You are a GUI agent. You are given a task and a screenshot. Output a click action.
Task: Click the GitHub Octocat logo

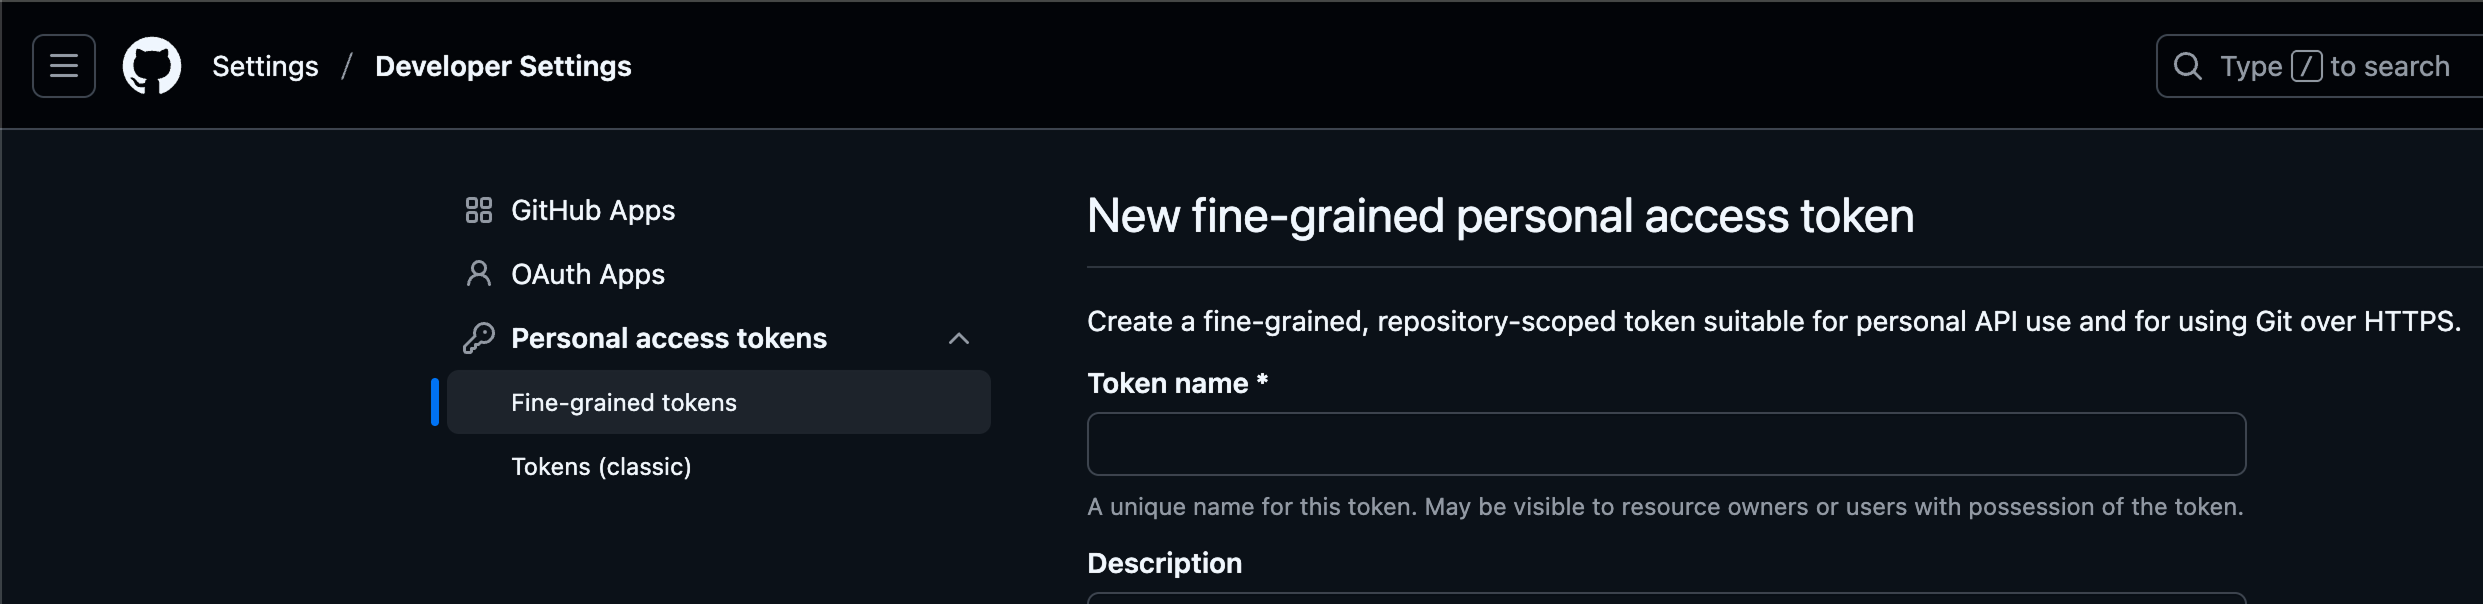pos(152,66)
